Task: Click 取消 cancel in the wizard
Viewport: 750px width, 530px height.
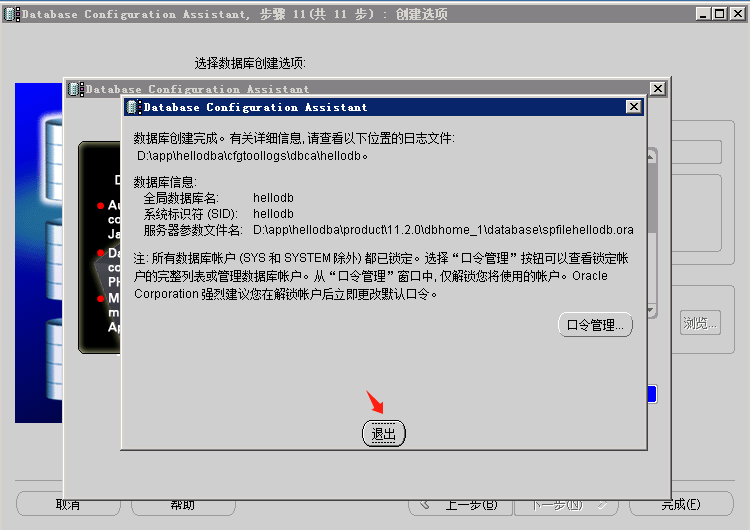Action: [x=68, y=506]
